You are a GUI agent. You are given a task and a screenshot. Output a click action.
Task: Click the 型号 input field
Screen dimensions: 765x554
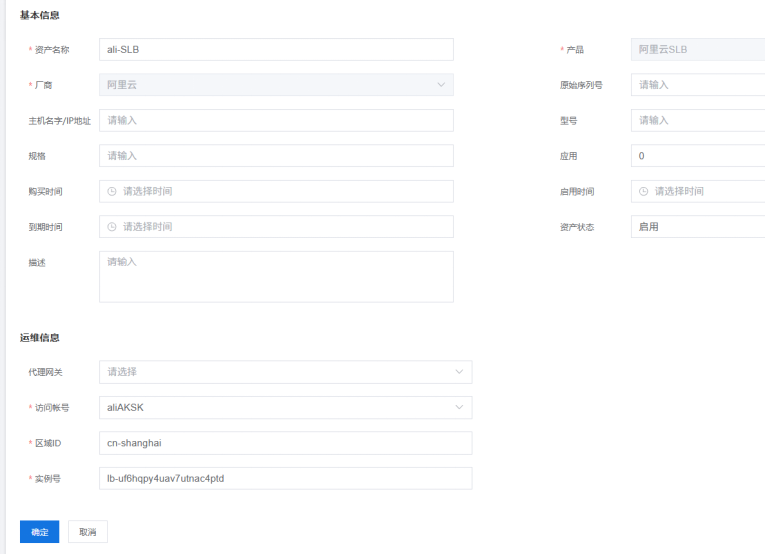coord(698,120)
